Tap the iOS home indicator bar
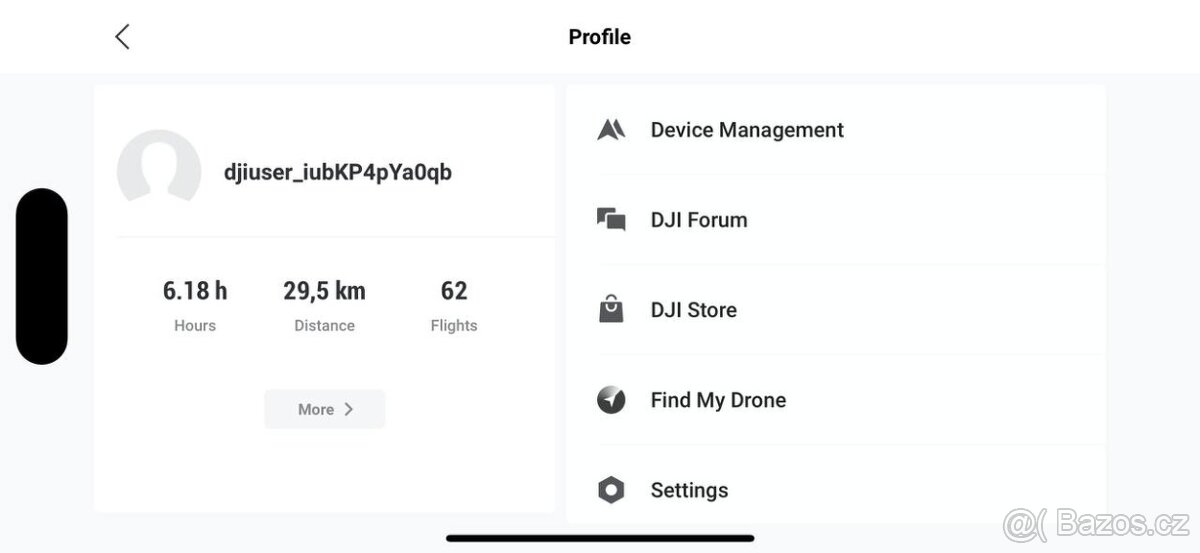This screenshot has width=1200, height=553. 600,538
